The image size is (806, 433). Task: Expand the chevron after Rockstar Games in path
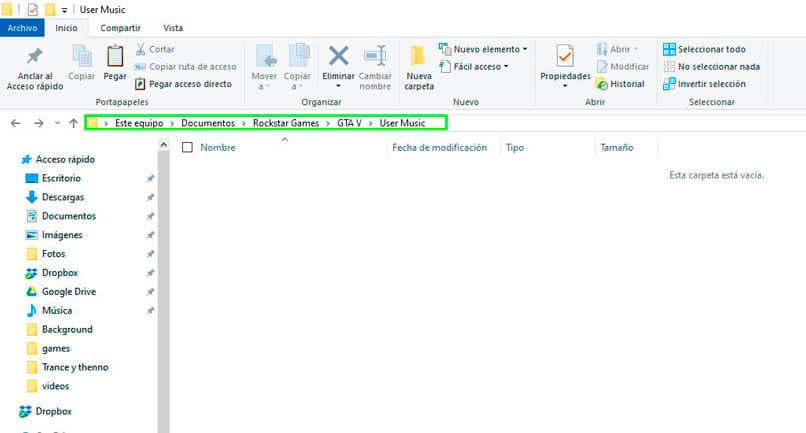pos(328,123)
